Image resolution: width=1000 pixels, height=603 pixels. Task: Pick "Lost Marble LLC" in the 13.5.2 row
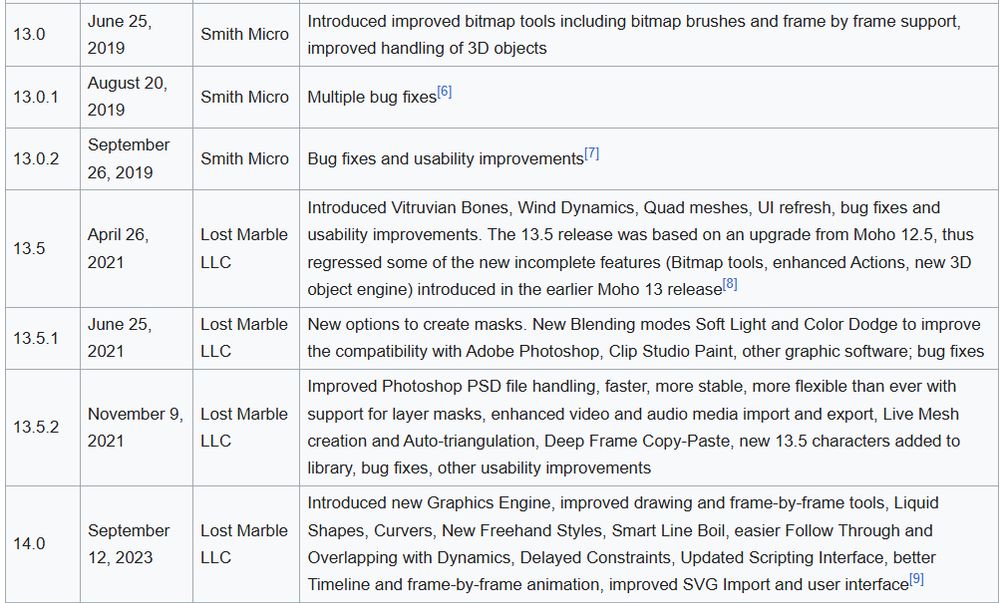244,428
